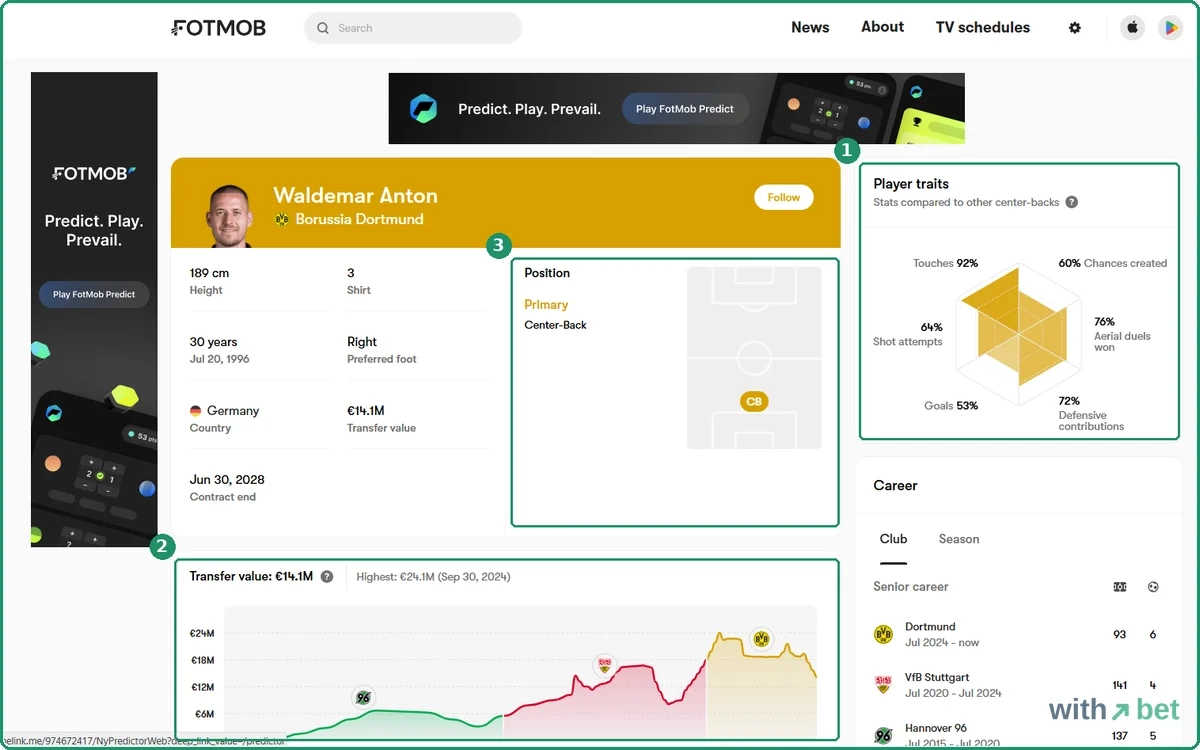The height and width of the screenshot is (750, 1200).
Task: Open the TV schedules menu item
Action: (x=983, y=28)
